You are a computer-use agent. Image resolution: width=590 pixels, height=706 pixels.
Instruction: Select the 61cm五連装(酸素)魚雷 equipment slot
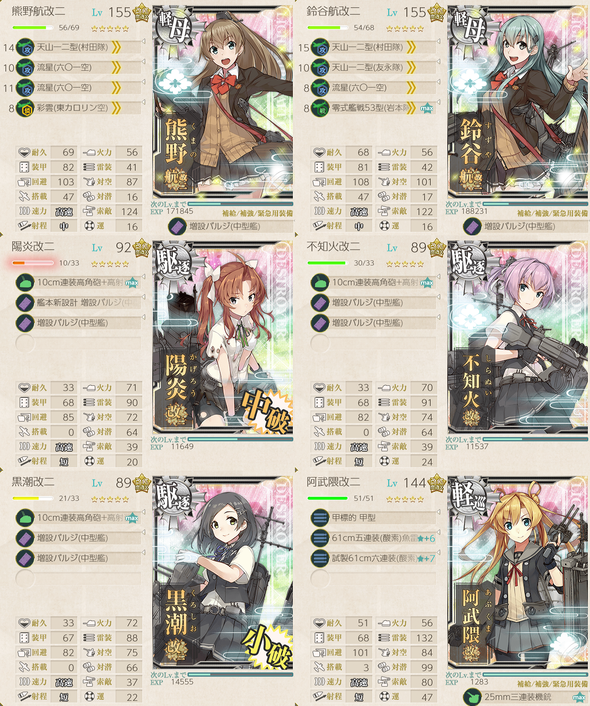click(x=374, y=538)
